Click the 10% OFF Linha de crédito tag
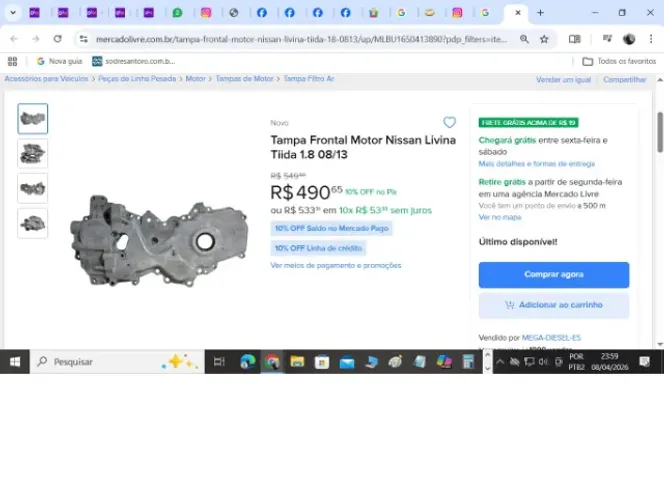664x500 pixels. [x=318, y=248]
